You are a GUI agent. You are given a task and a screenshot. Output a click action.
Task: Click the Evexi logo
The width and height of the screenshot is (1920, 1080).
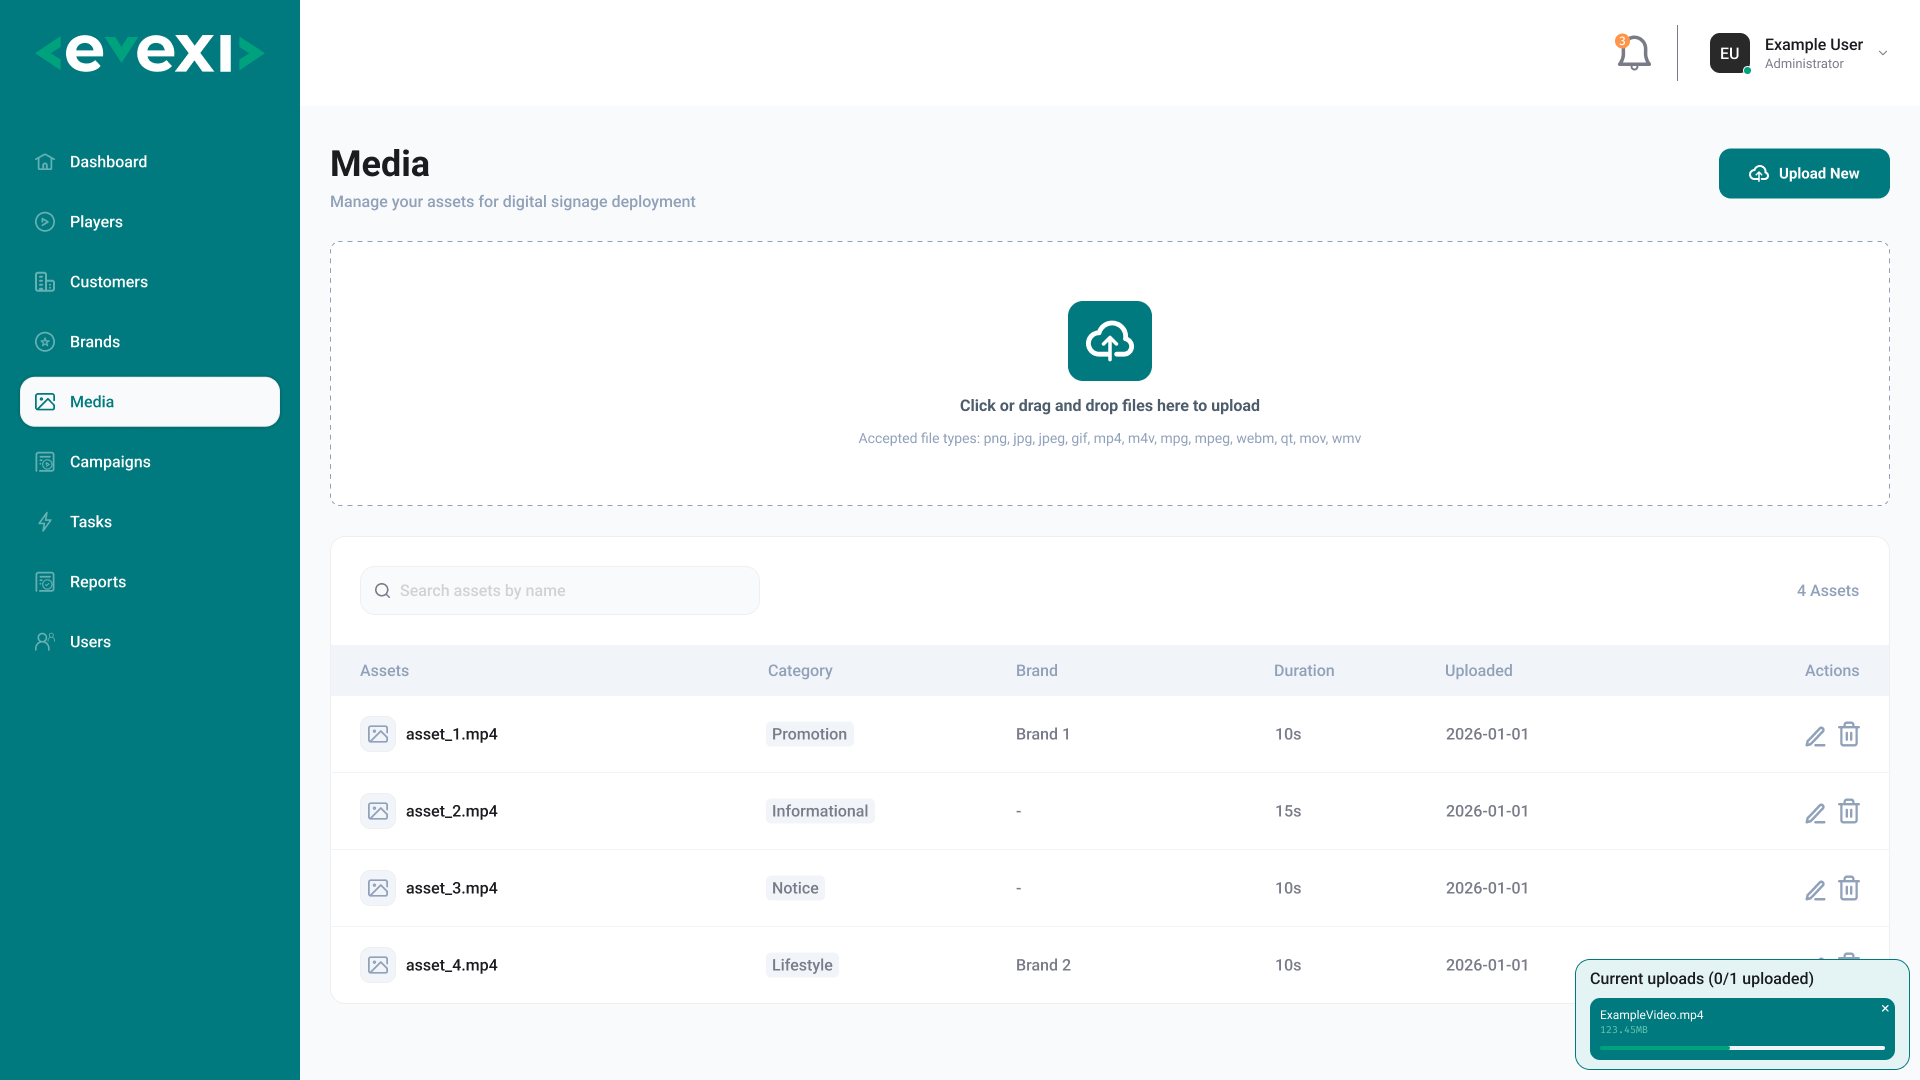150,53
